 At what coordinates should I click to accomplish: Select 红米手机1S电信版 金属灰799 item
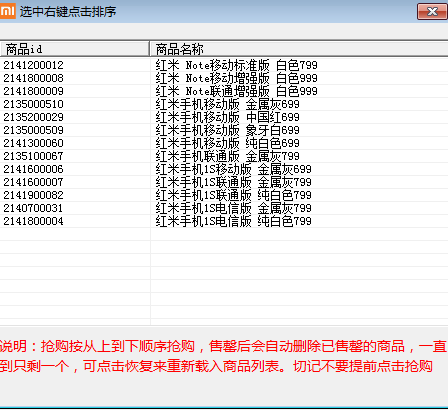[x=233, y=208]
